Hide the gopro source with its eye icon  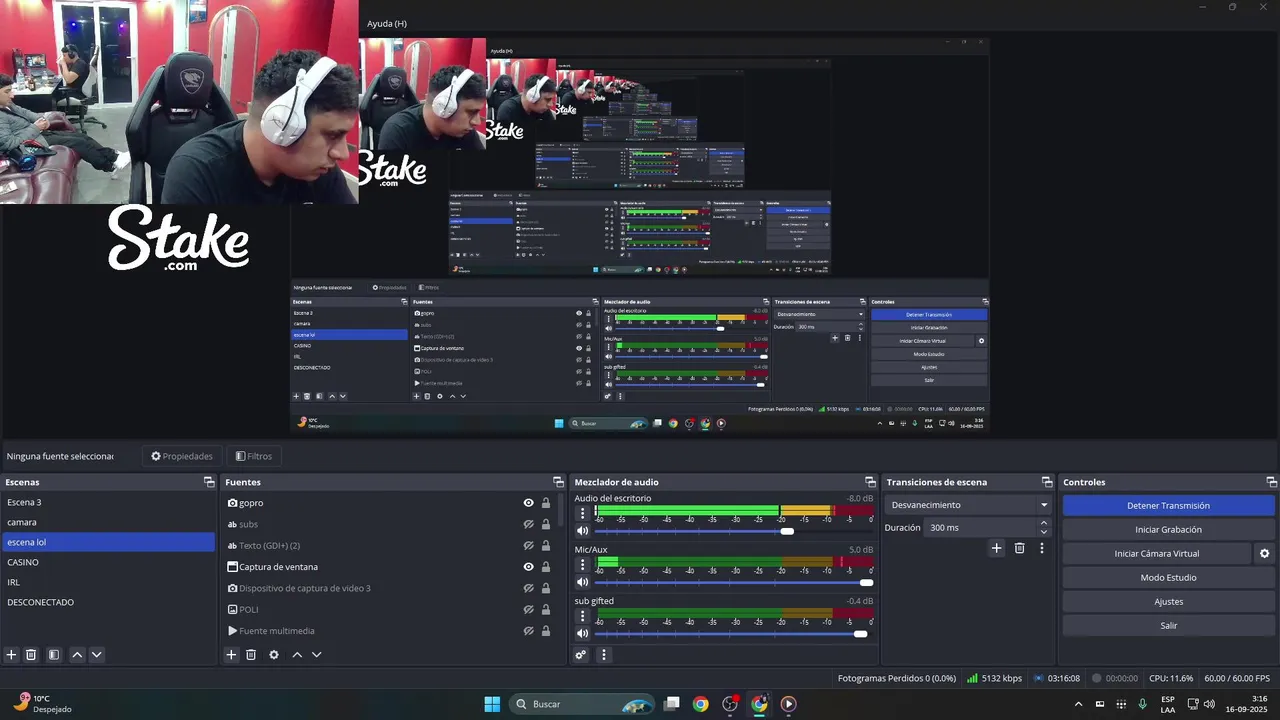coord(529,503)
